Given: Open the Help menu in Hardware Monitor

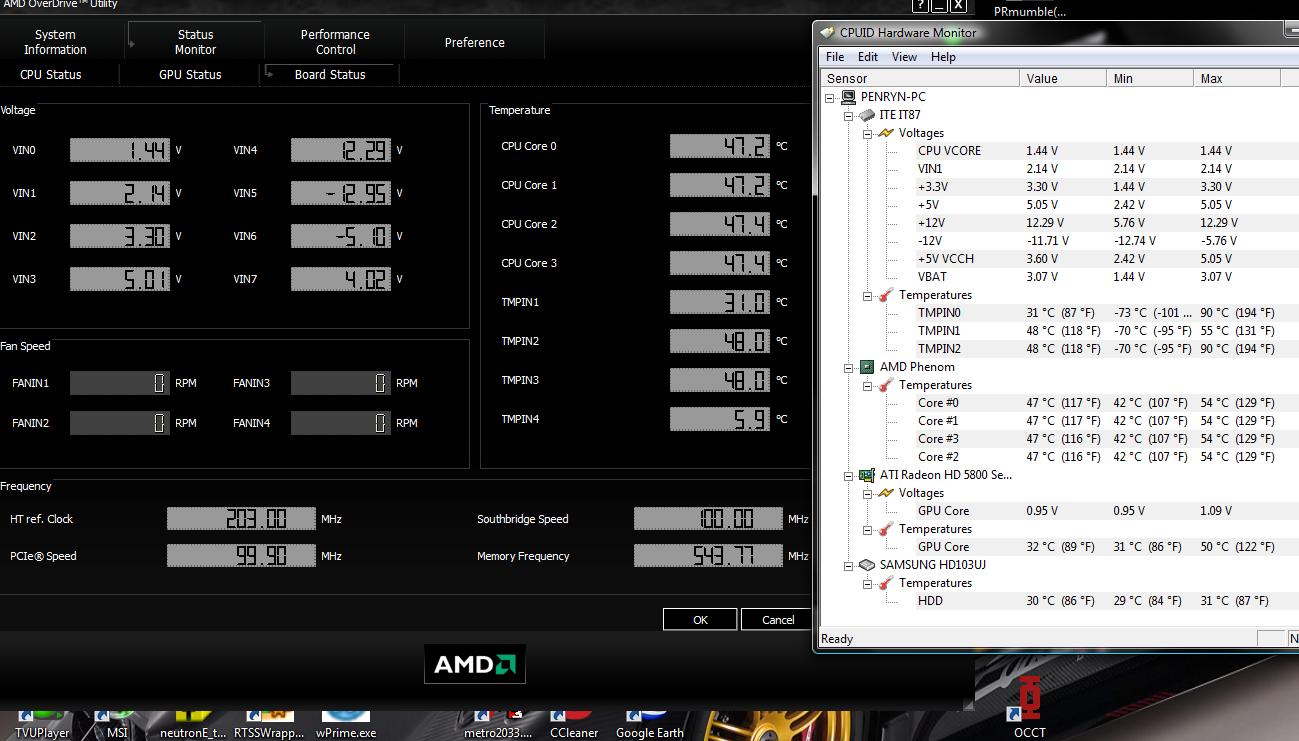Looking at the screenshot, I should 943,57.
